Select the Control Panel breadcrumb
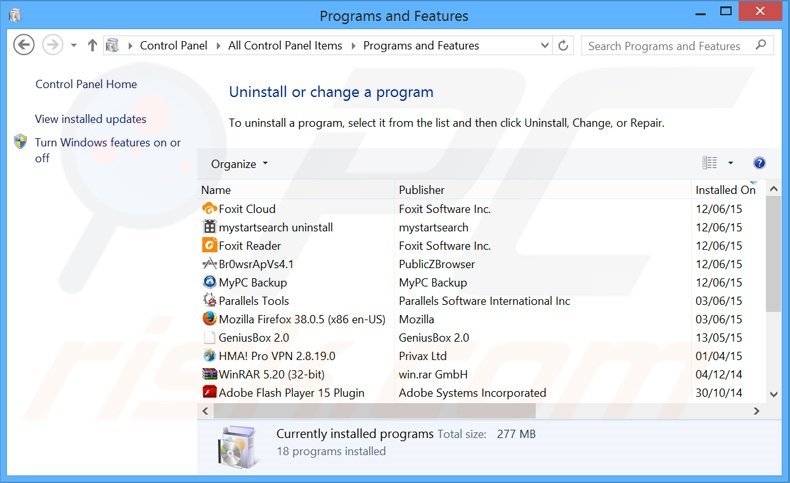Viewport: 790px width, 483px height. point(173,45)
